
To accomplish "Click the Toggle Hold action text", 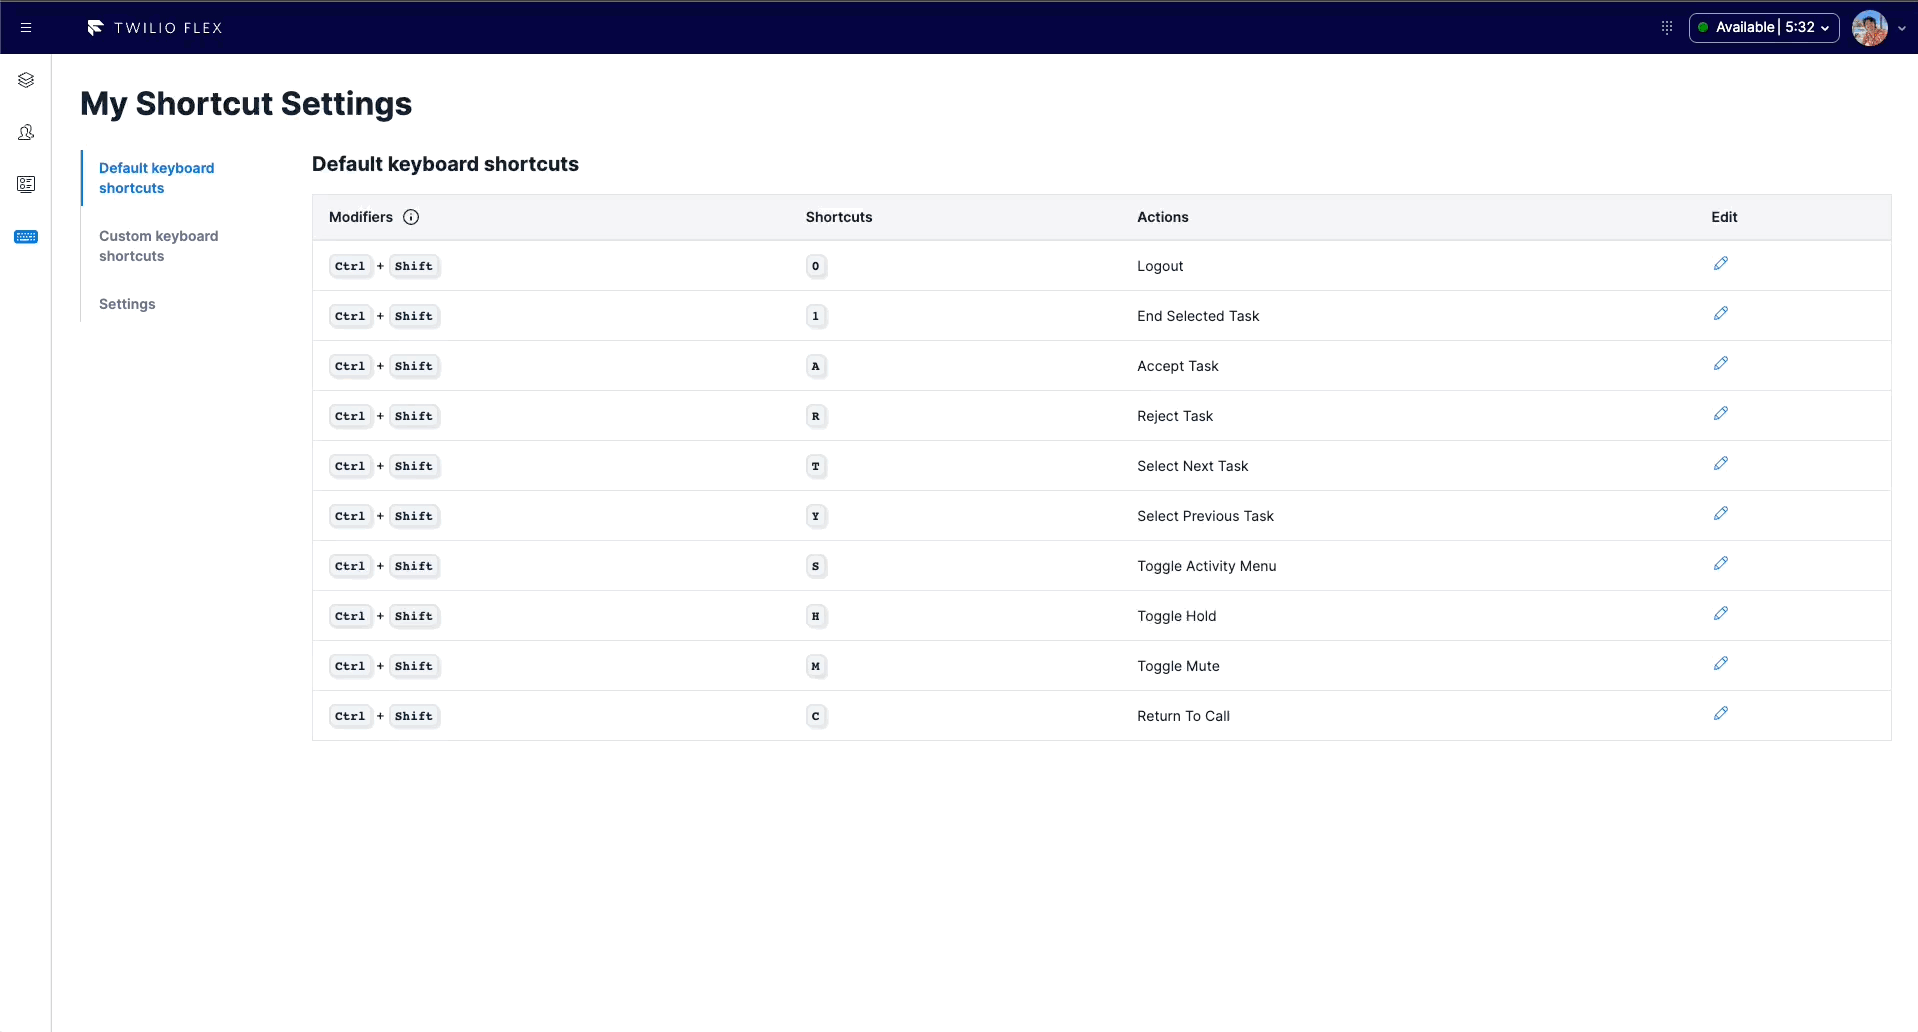I will [x=1177, y=616].
